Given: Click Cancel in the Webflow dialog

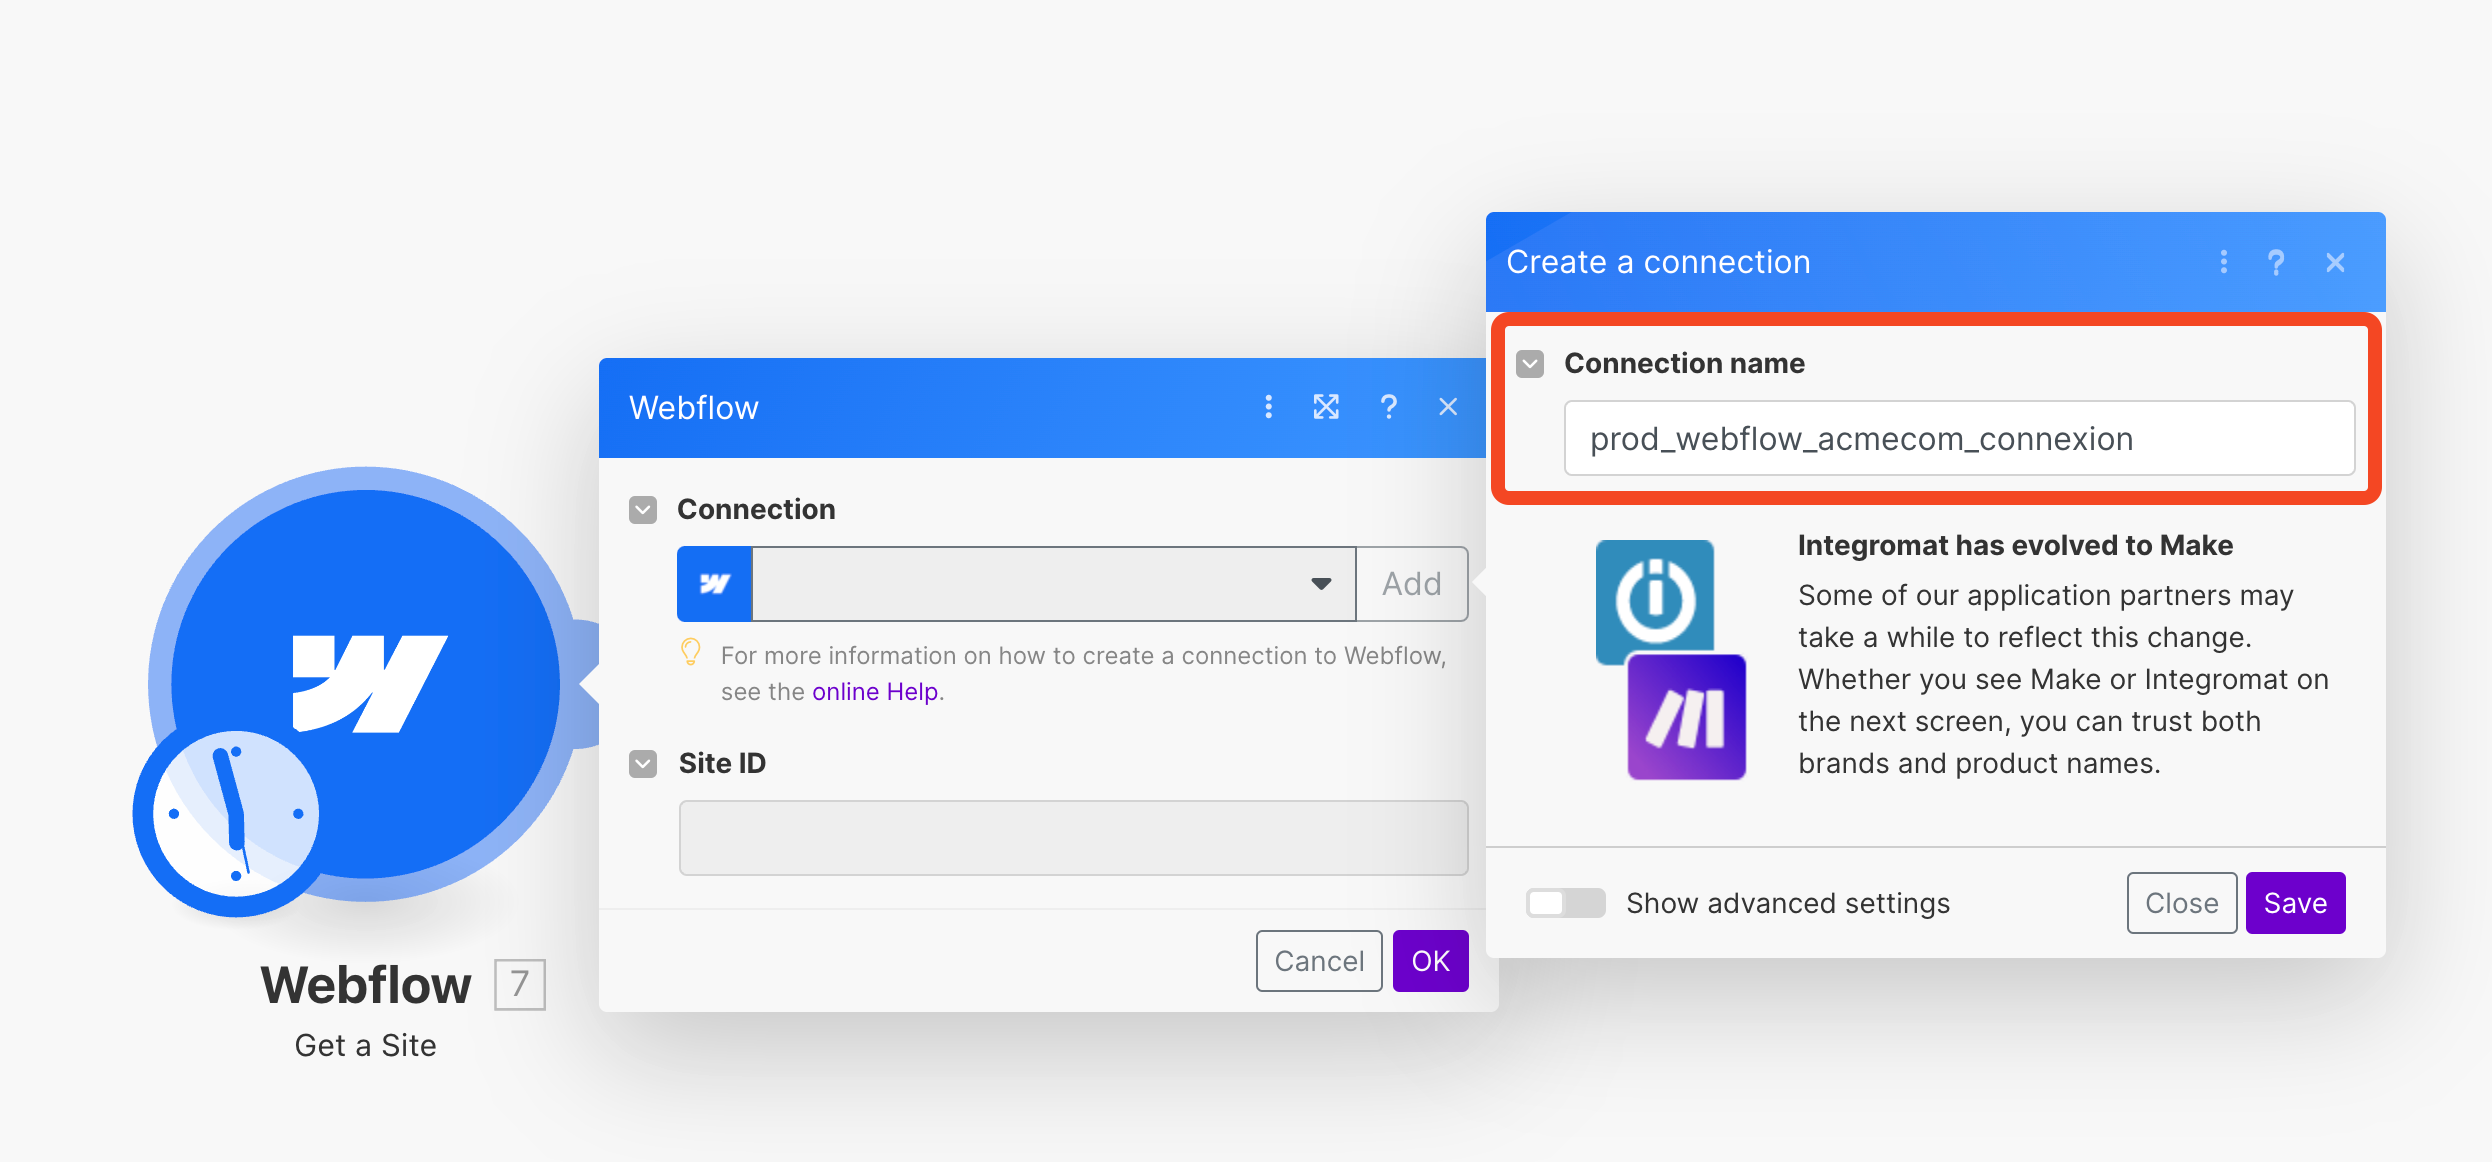Looking at the screenshot, I should [1319, 961].
